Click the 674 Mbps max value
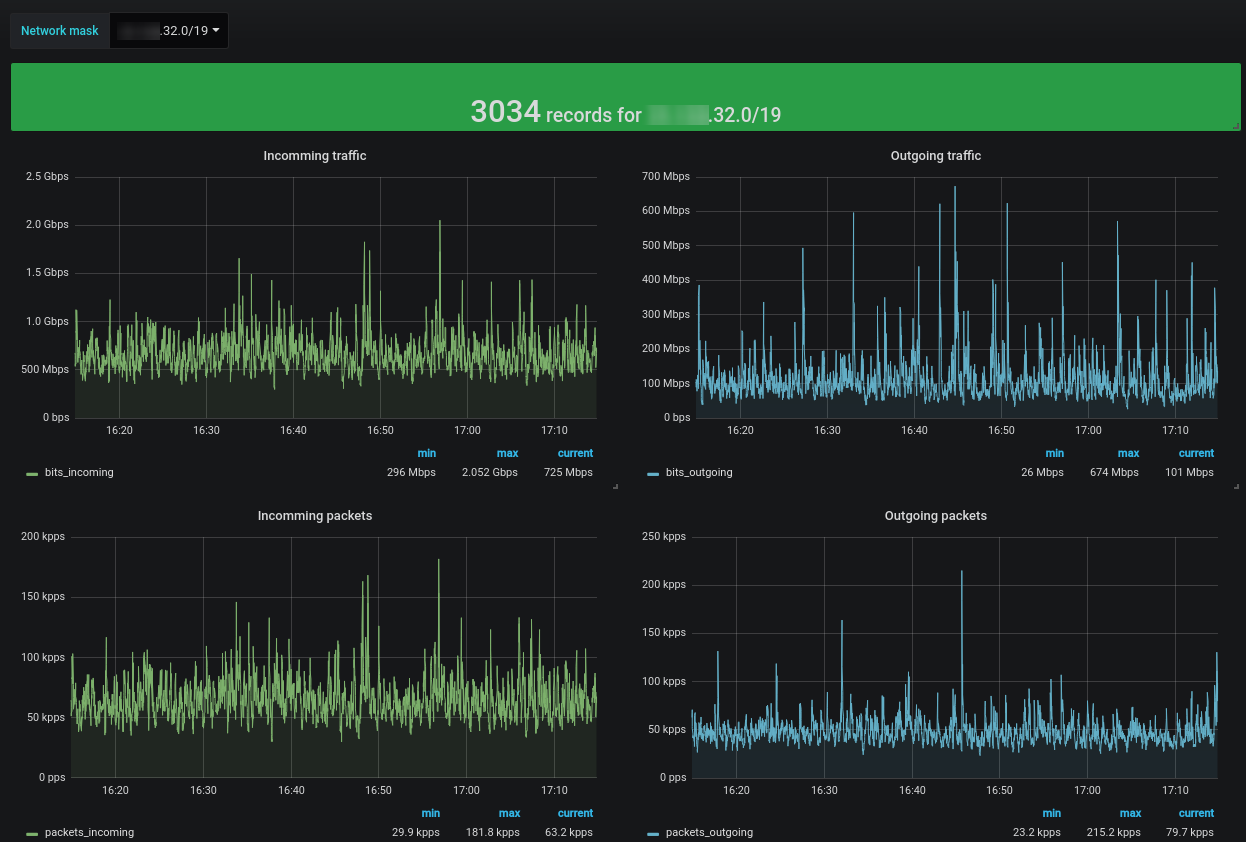The image size is (1246, 842). pos(1114,473)
